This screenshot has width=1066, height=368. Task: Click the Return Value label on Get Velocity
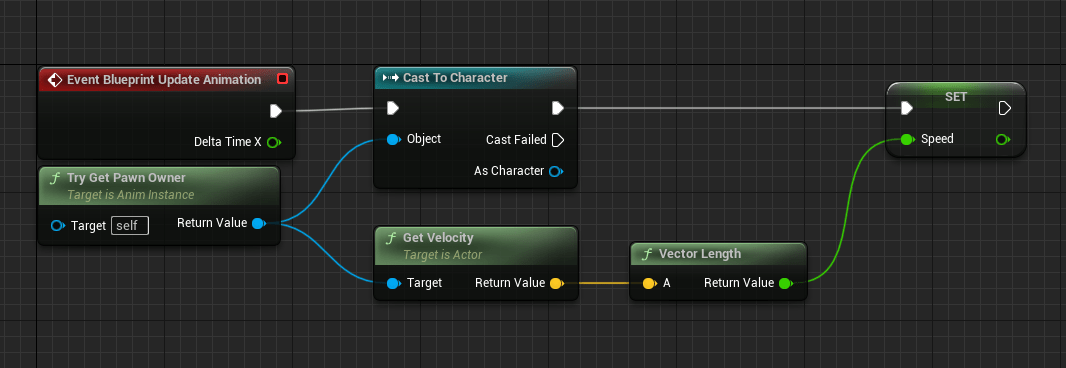pyautogui.click(x=510, y=283)
